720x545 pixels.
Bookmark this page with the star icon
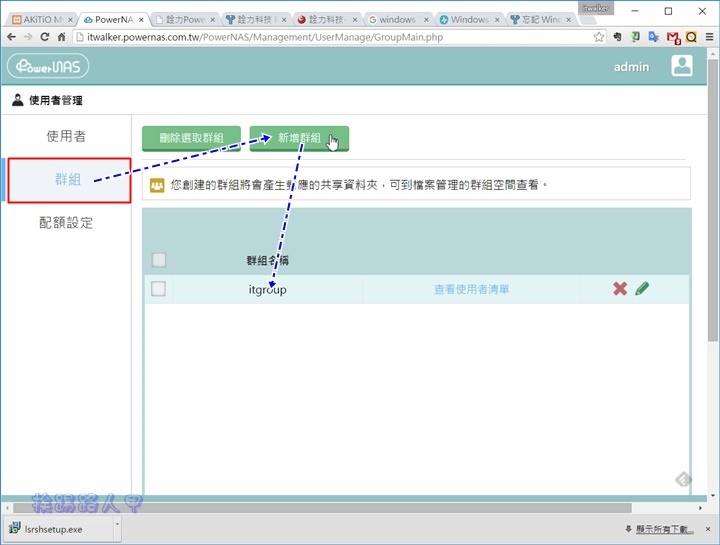tap(599, 37)
